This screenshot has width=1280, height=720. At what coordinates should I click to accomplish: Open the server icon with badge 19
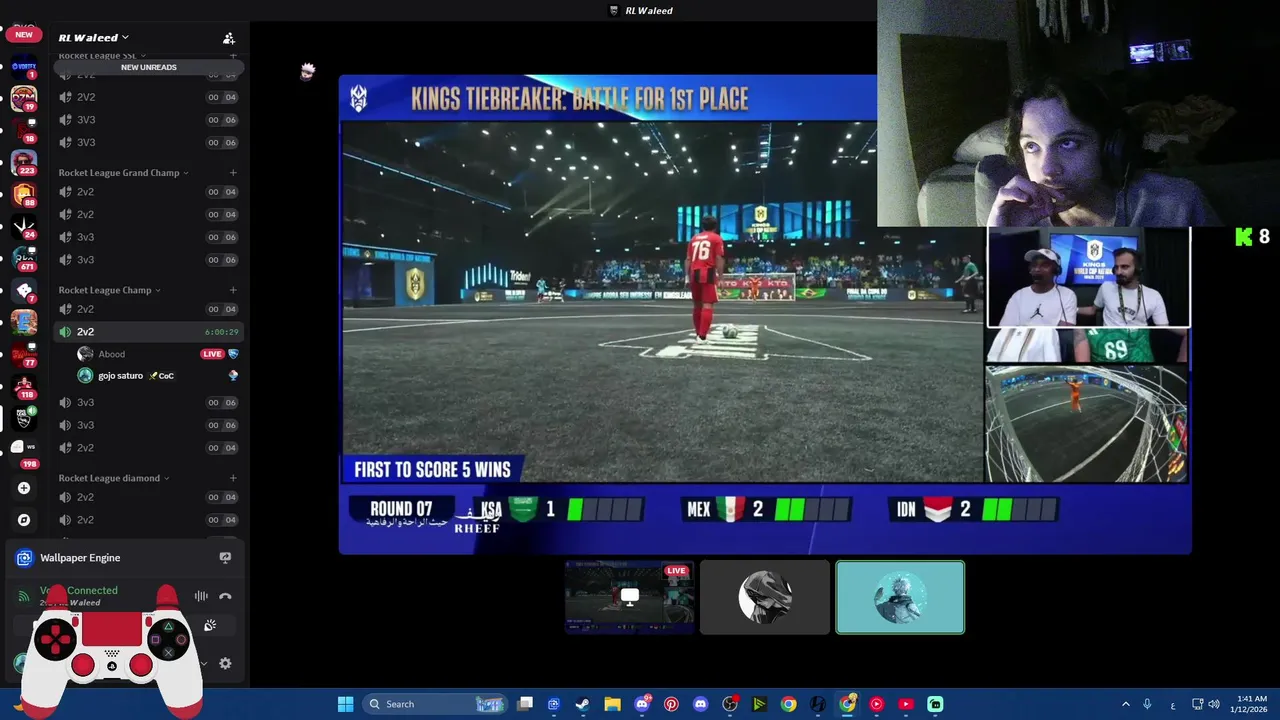24,98
